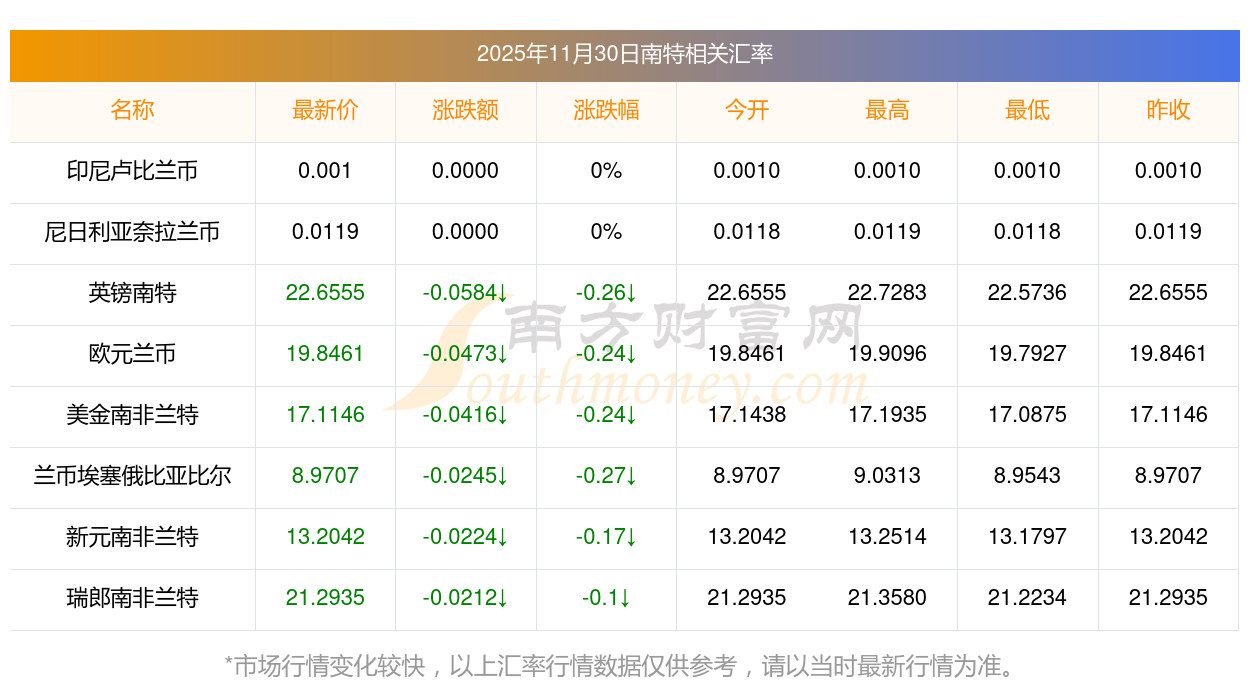
Task: Click the 新元南非兰特 row name
Action: coord(133,537)
